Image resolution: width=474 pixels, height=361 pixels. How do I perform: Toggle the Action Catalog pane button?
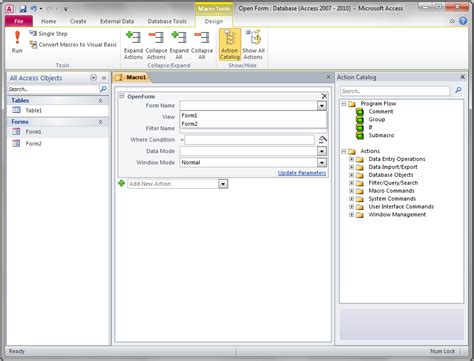230,45
